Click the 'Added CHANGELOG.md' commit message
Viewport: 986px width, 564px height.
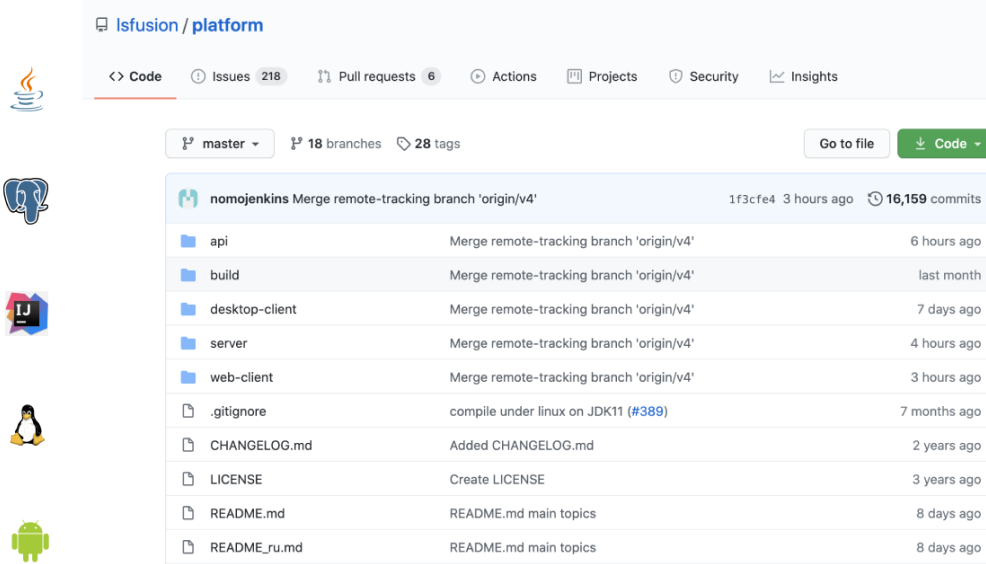521,445
